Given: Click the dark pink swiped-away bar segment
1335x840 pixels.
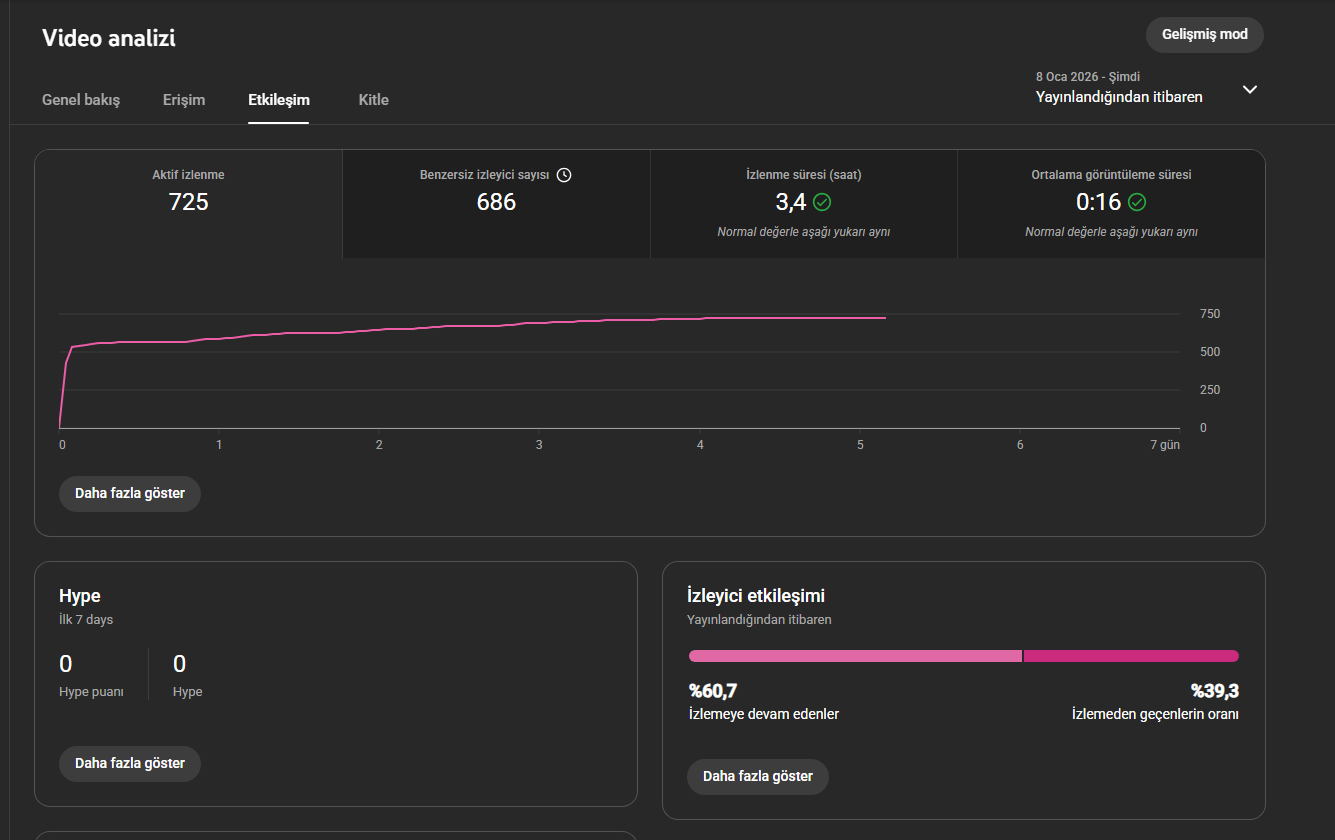Looking at the screenshot, I should tap(1131, 656).
